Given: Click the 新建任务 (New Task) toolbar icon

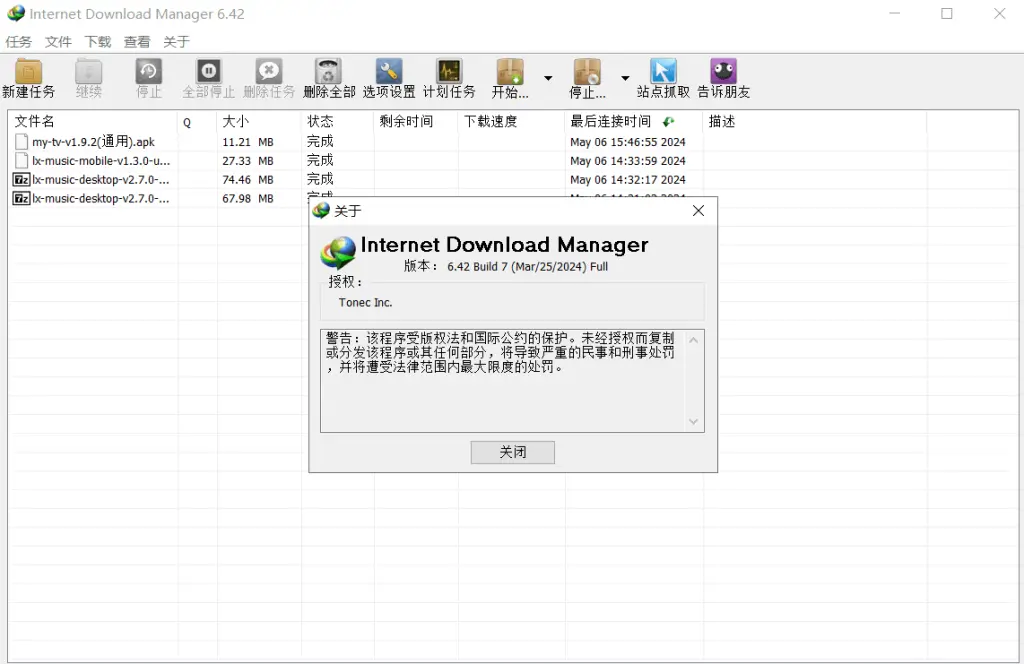Looking at the screenshot, I should click(x=28, y=72).
